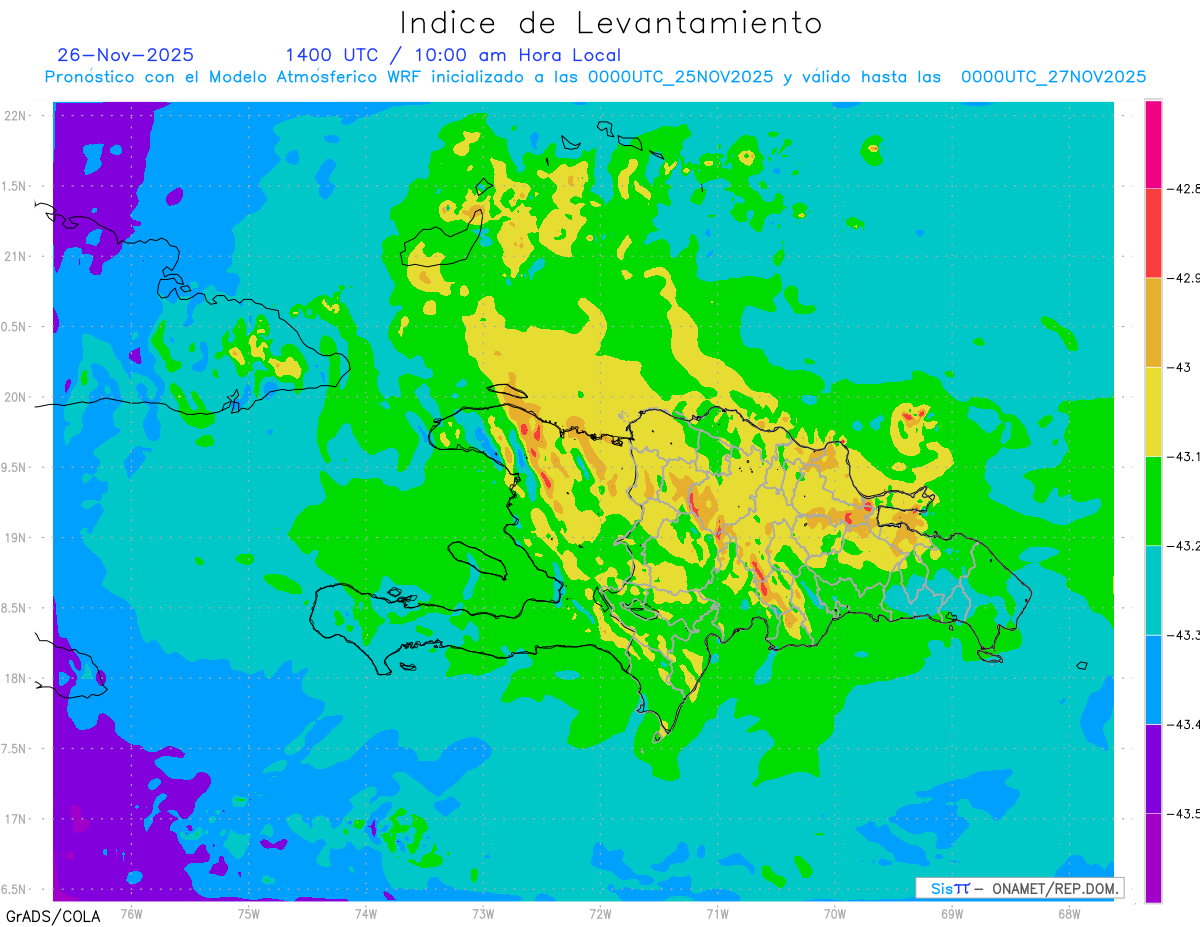
Task: Select the bottom violet swatch in the color bar
Action: click(1154, 858)
